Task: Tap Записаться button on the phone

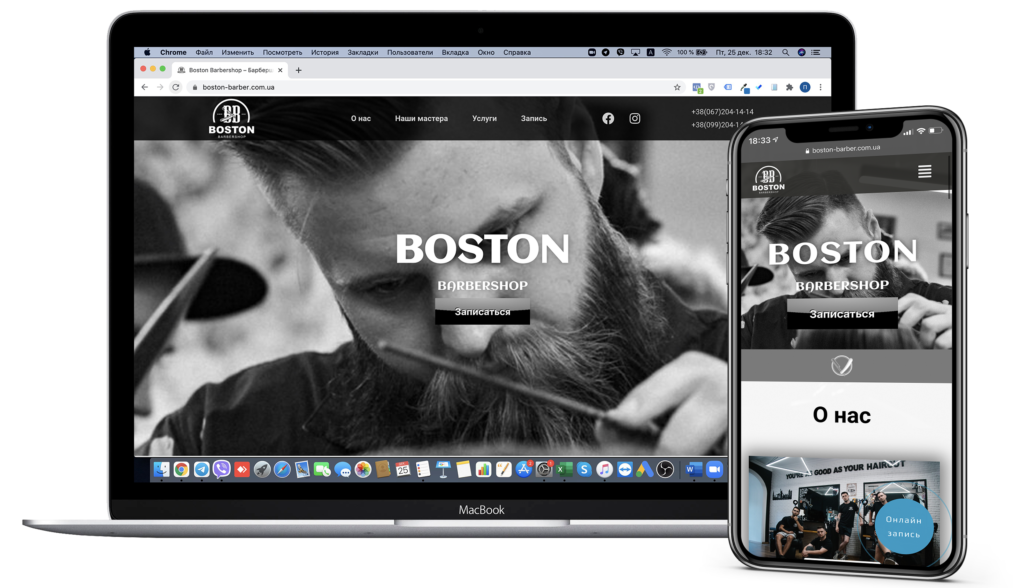Action: [x=842, y=314]
